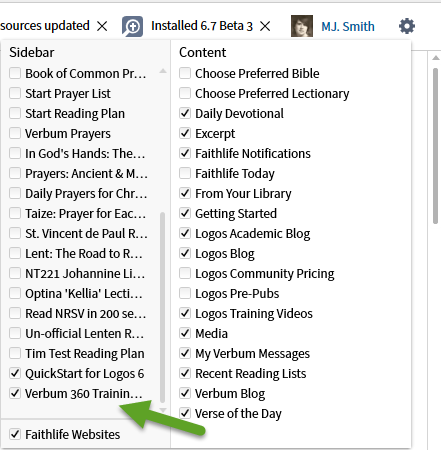This screenshot has height=450, width=441.
Task: Dismiss the resources updated notification
Action: coord(102,26)
